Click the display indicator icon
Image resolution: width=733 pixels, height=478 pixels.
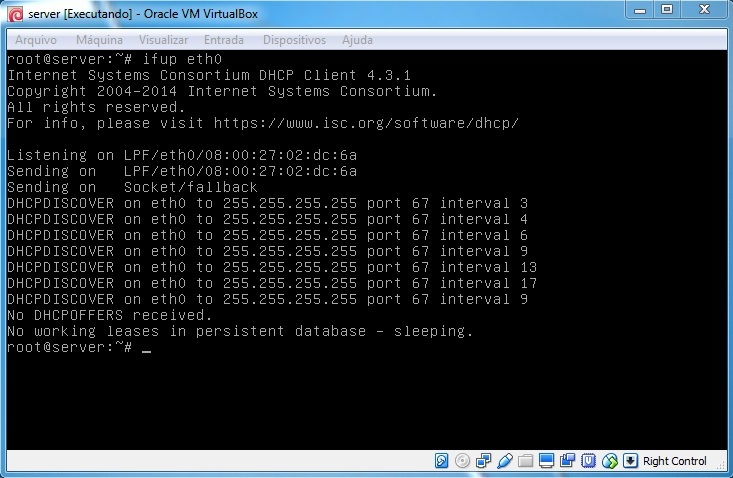click(546, 461)
